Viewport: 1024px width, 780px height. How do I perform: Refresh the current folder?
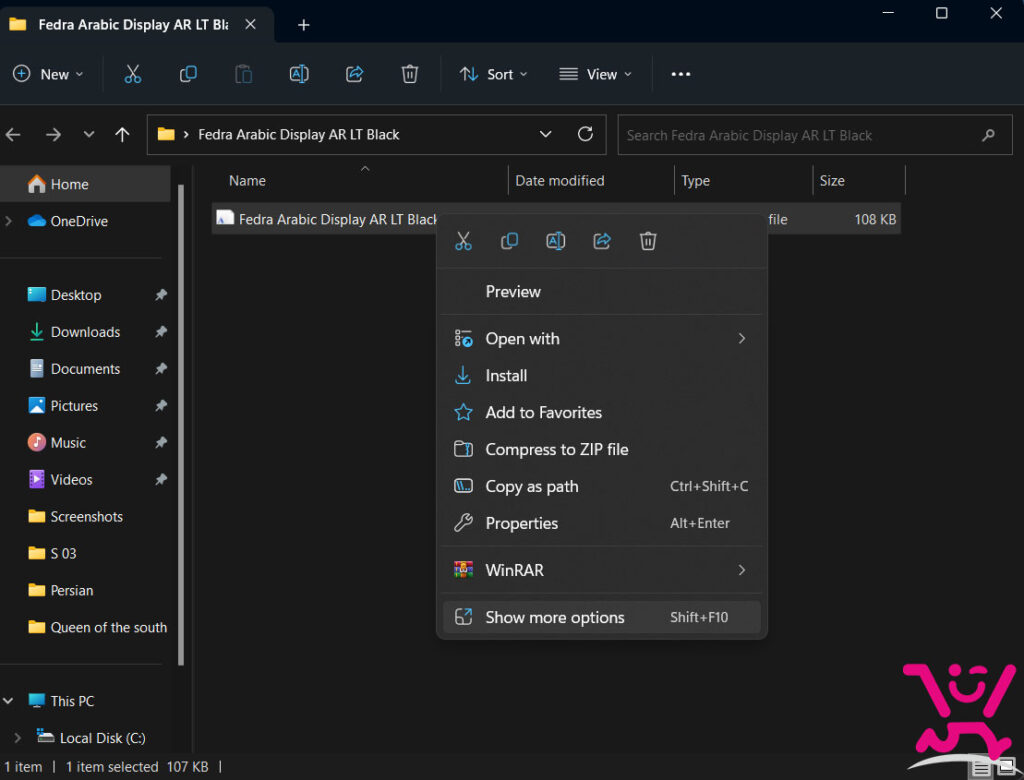tap(585, 134)
